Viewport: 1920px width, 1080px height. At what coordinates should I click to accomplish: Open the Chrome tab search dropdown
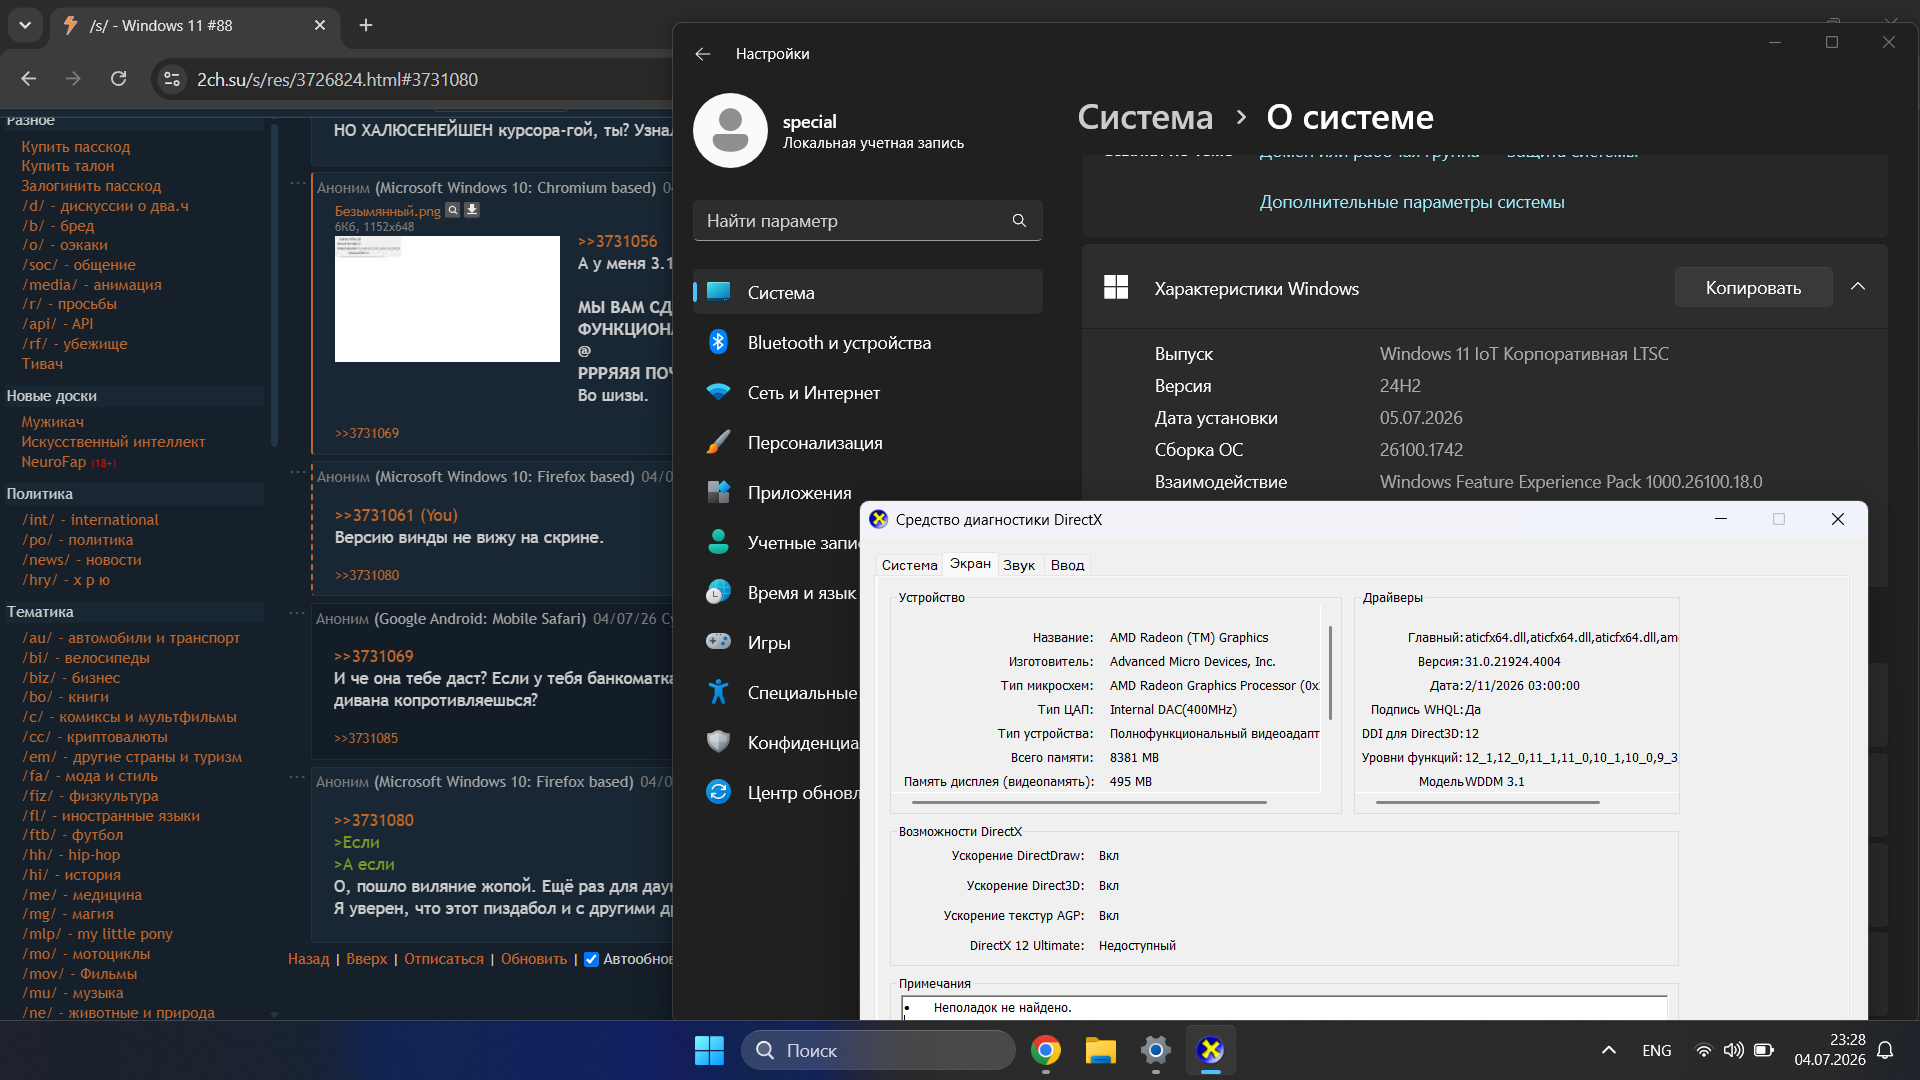(x=25, y=25)
